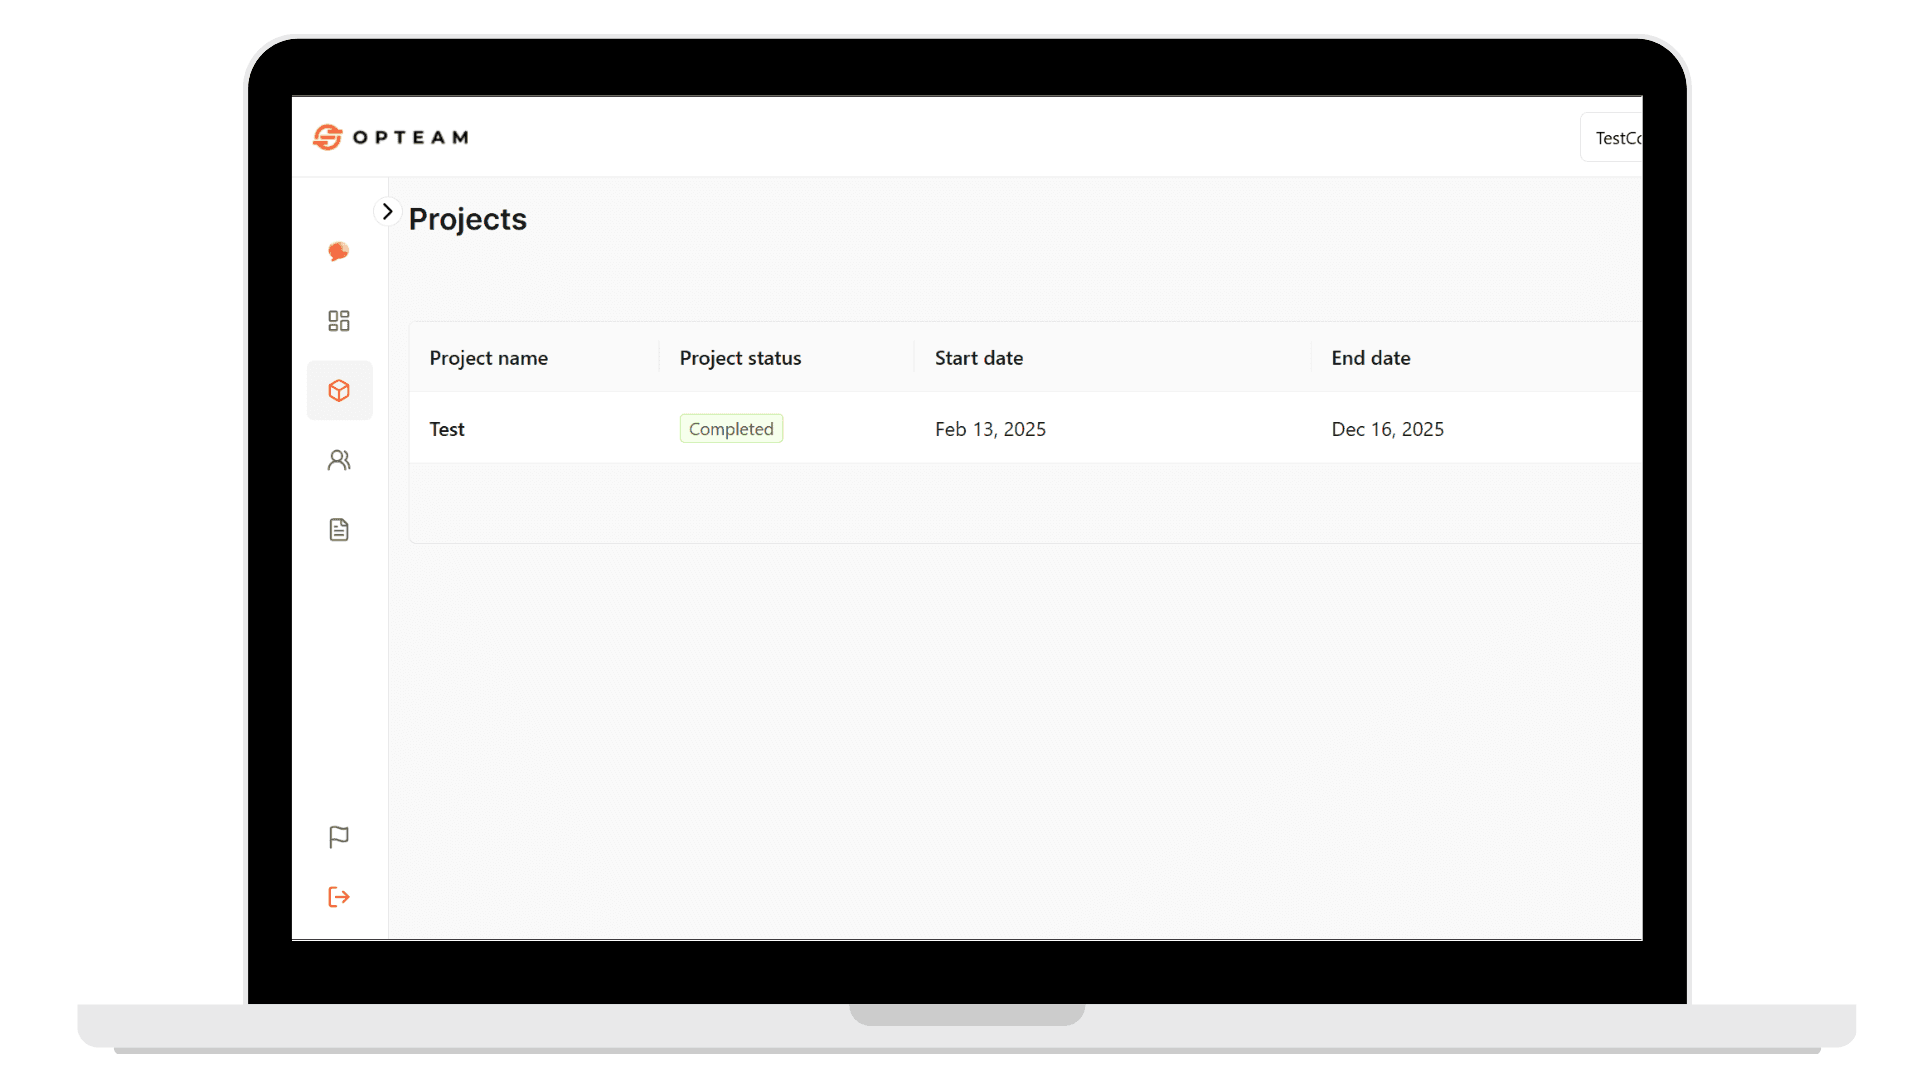
Task: Expand the sidebar with chevron arrow
Action: point(387,212)
